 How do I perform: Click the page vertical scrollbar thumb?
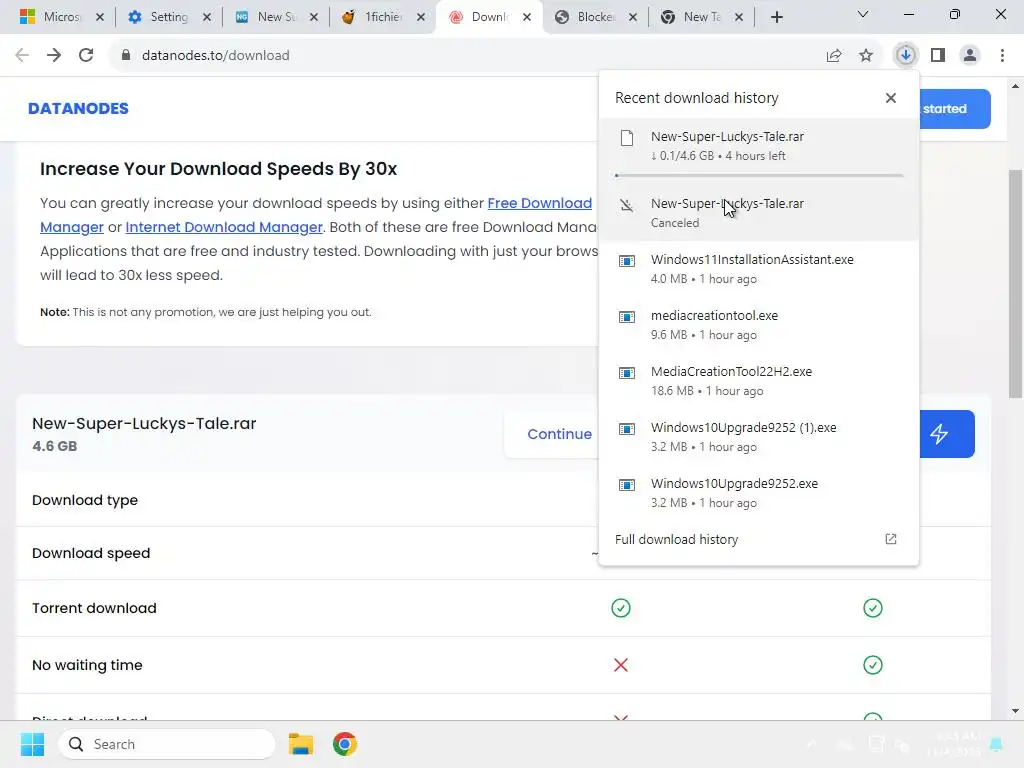(x=1016, y=283)
